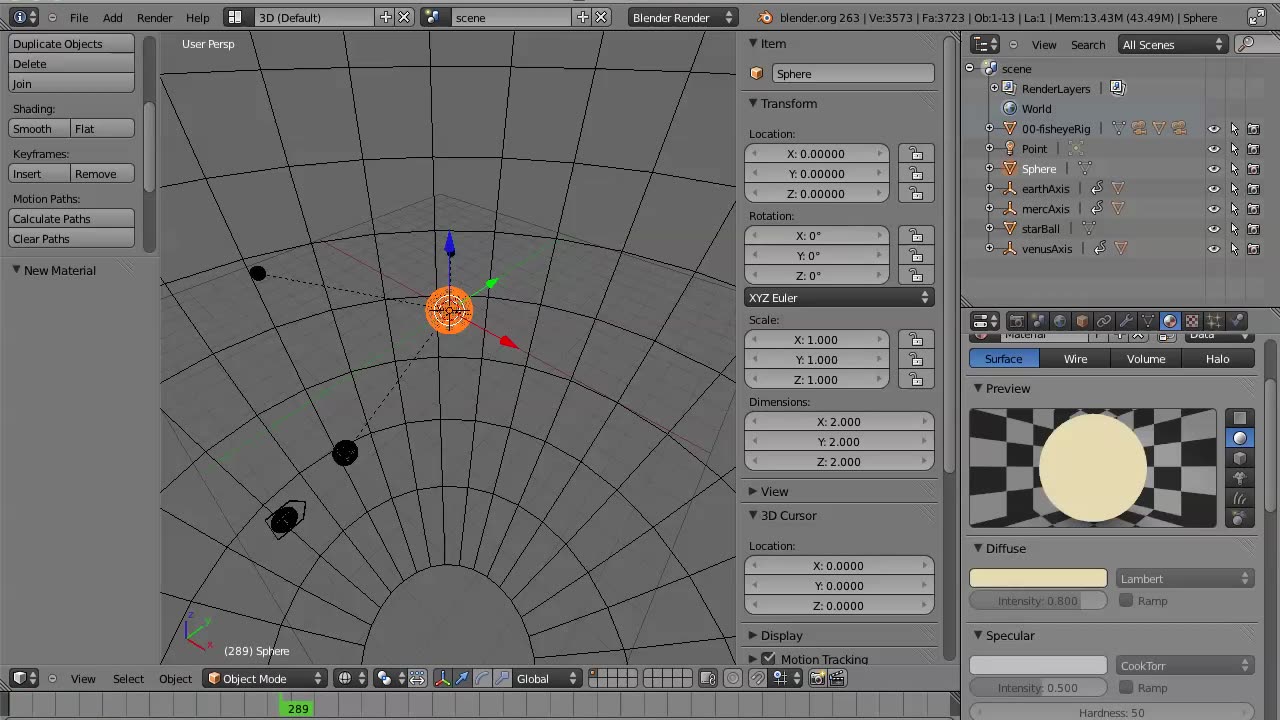Switch to the Wire material type tab
Screen dimensions: 1280x720
coord(1076,358)
